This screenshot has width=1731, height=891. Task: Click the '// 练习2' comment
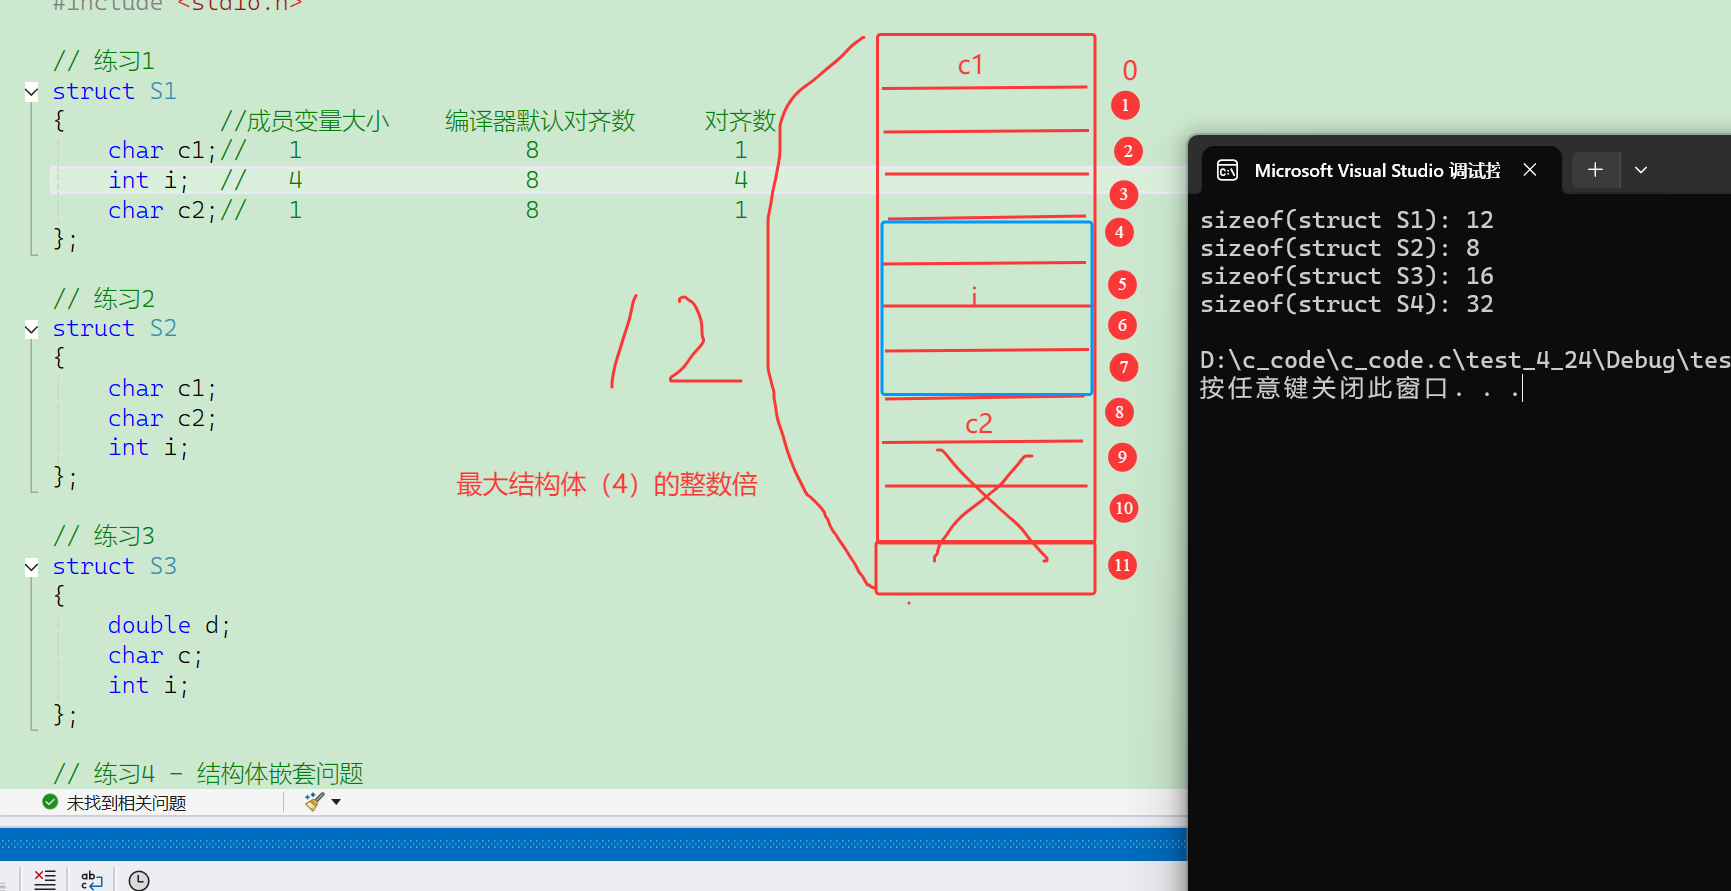pos(104,299)
